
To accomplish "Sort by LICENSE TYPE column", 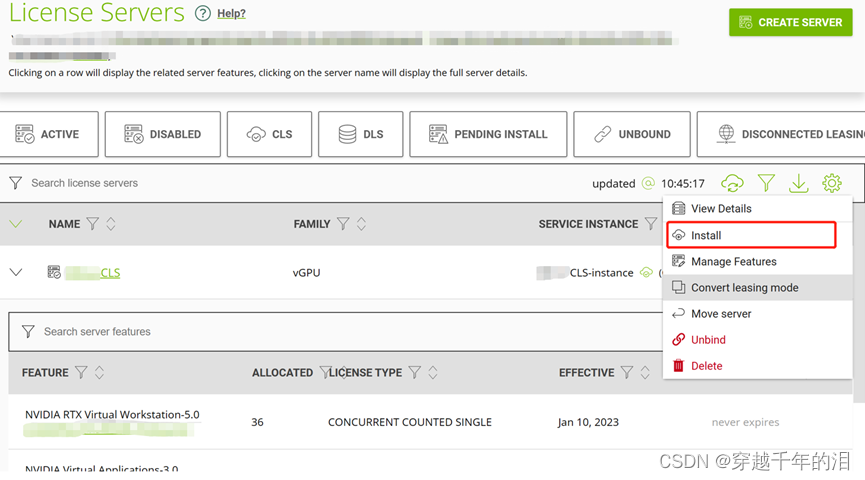I will (433, 373).
